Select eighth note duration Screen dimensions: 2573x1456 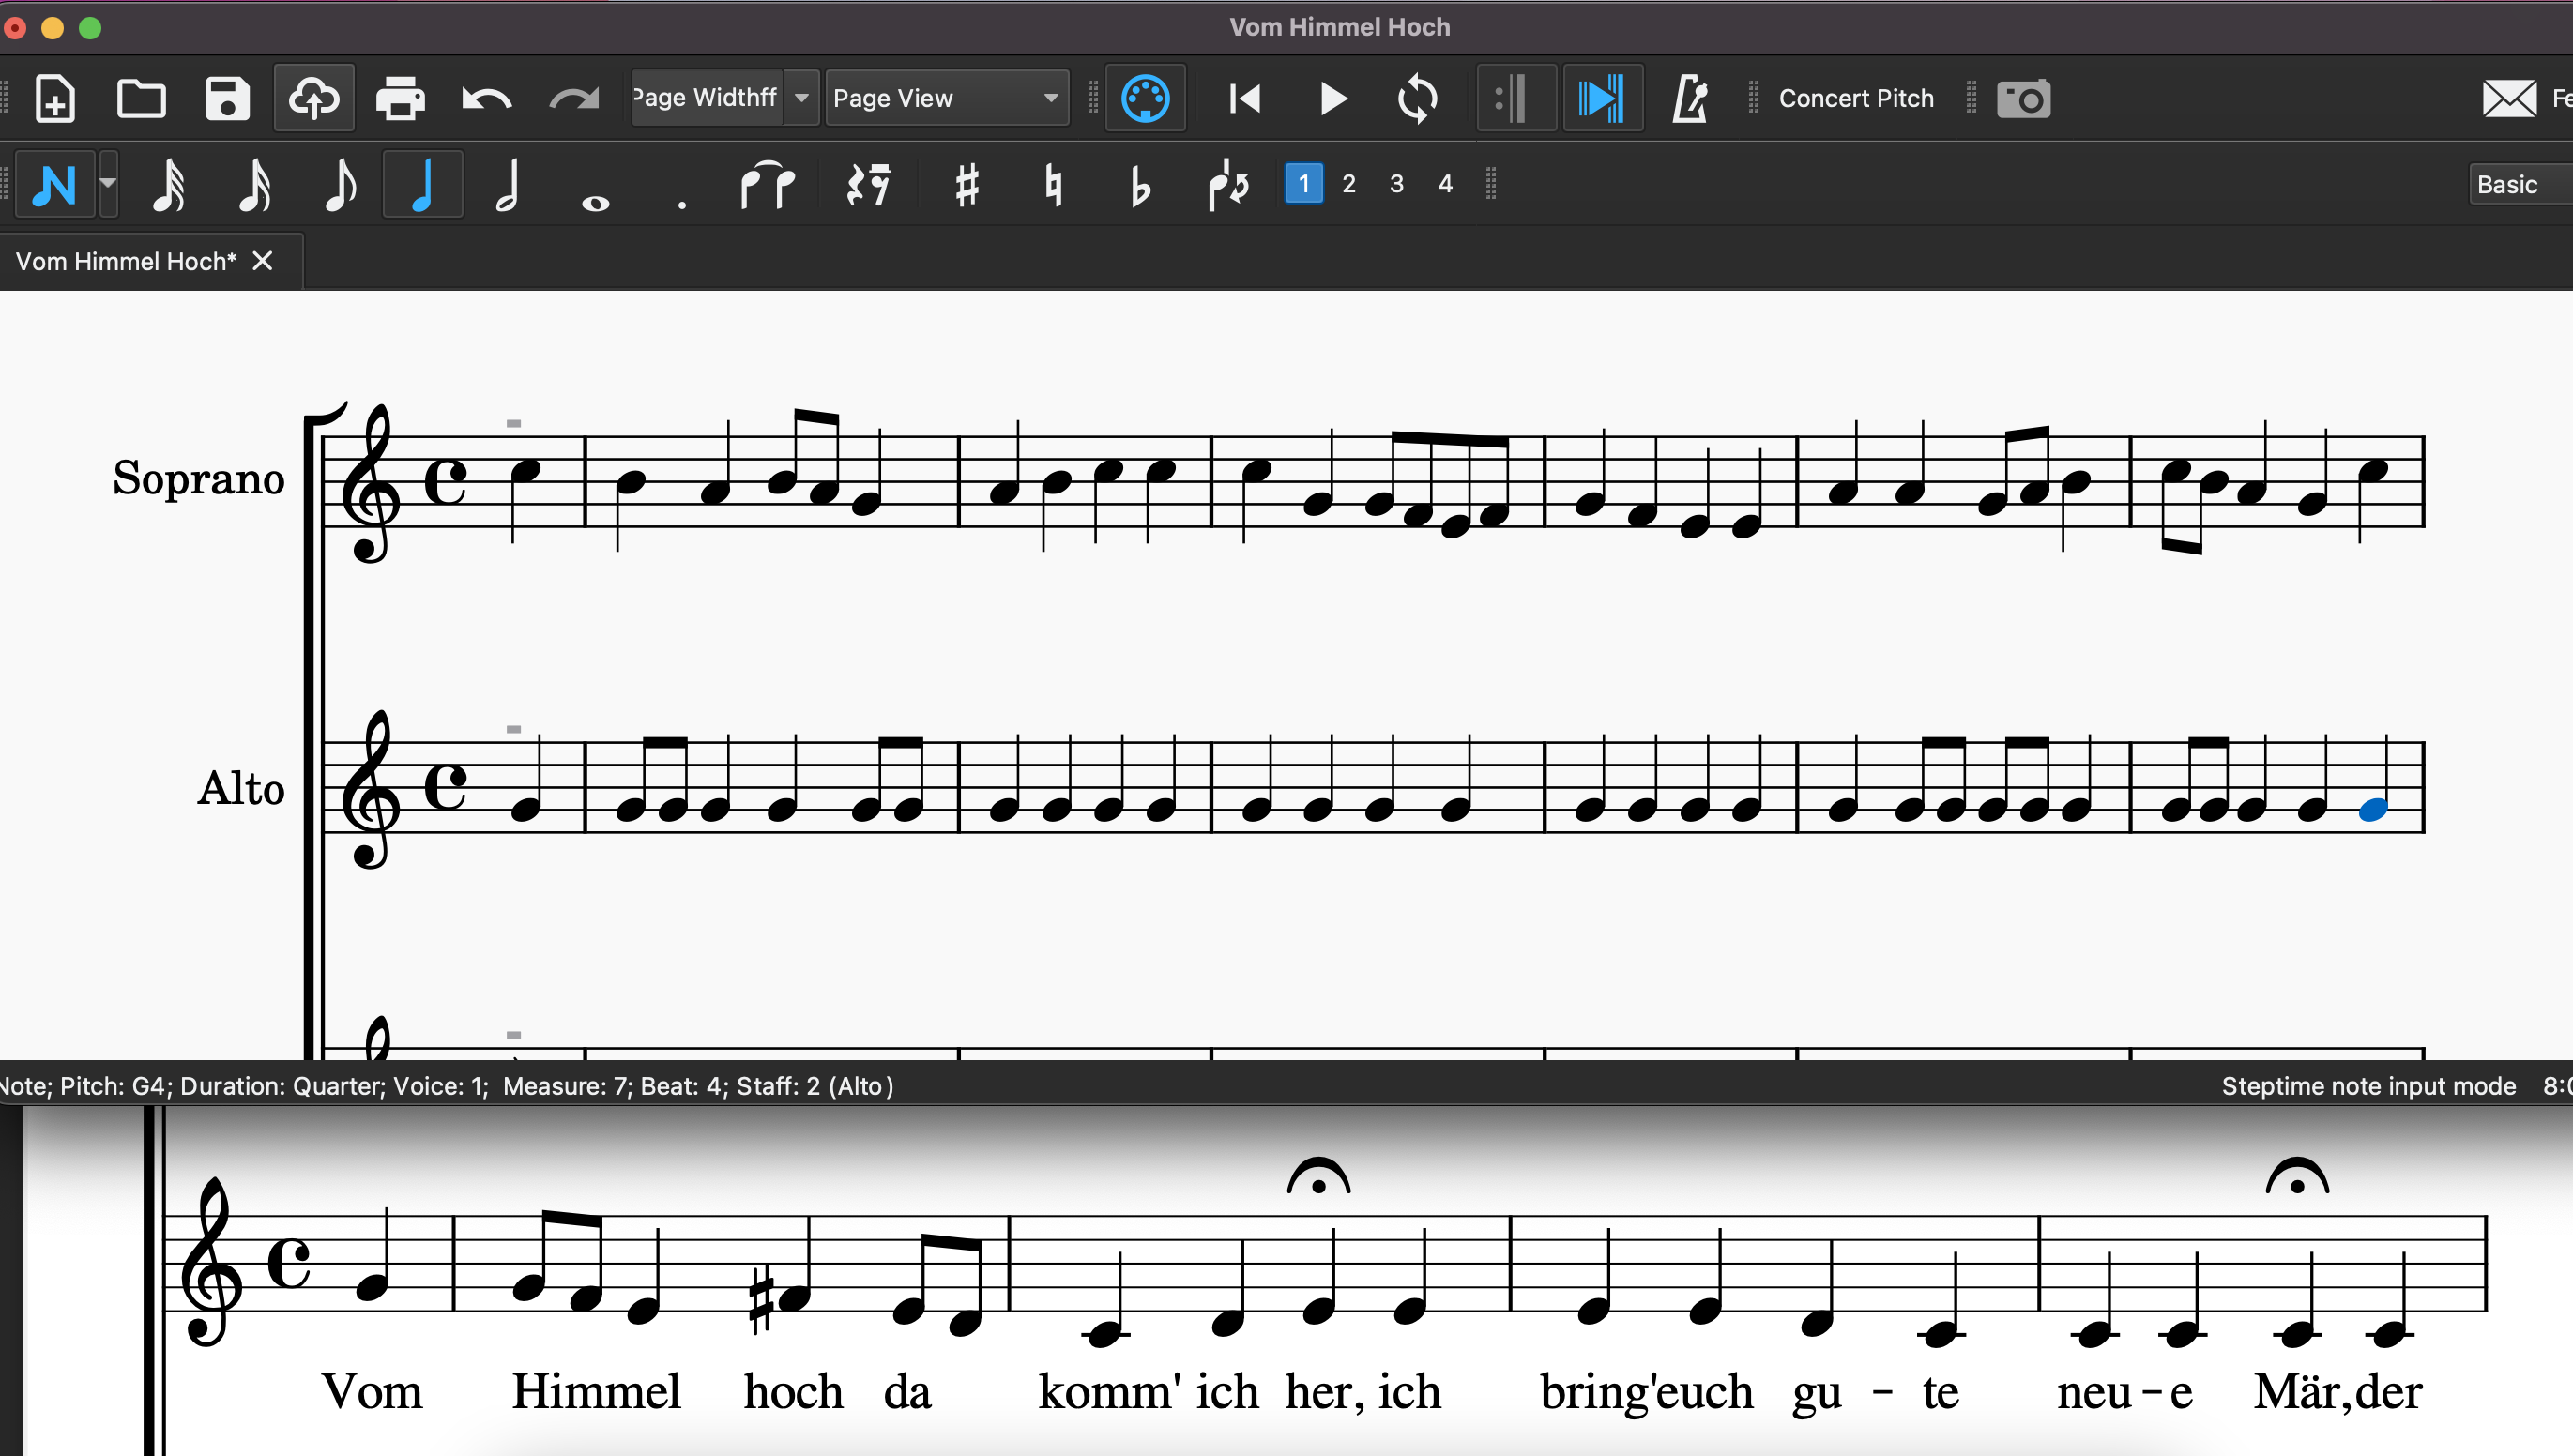coord(340,184)
